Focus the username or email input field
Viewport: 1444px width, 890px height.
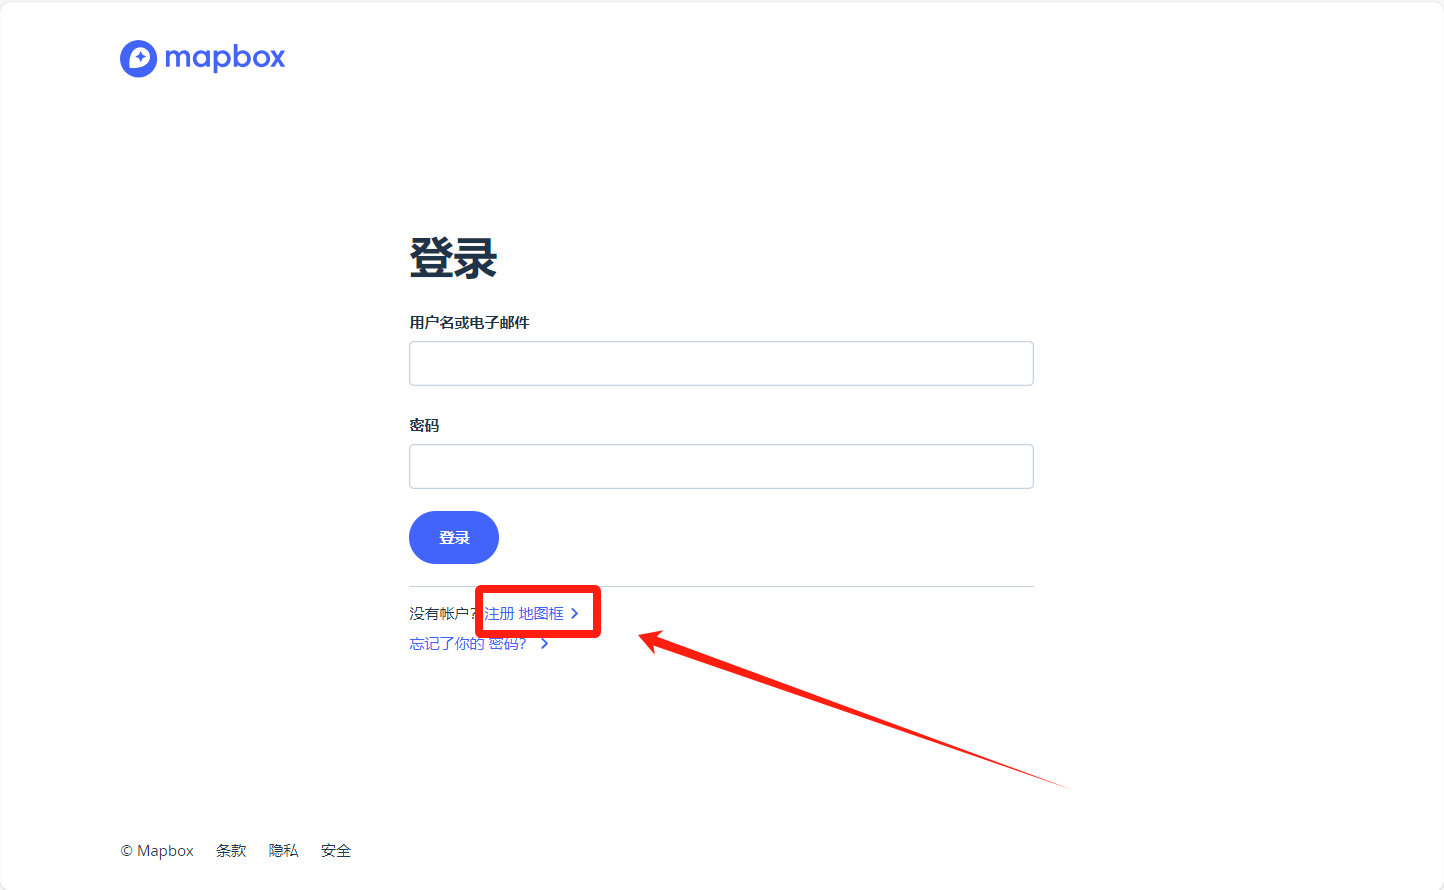[x=721, y=363]
